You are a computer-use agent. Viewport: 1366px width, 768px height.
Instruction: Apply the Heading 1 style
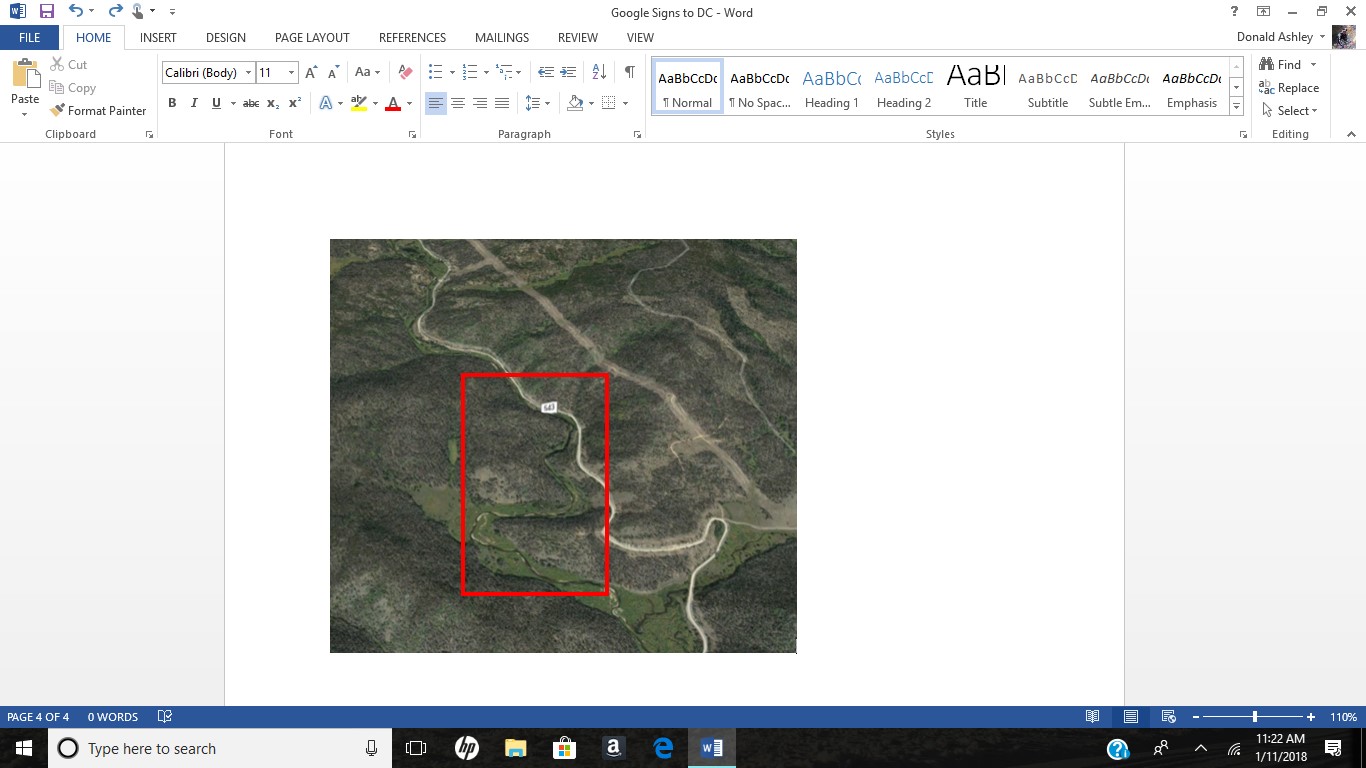[x=831, y=87]
